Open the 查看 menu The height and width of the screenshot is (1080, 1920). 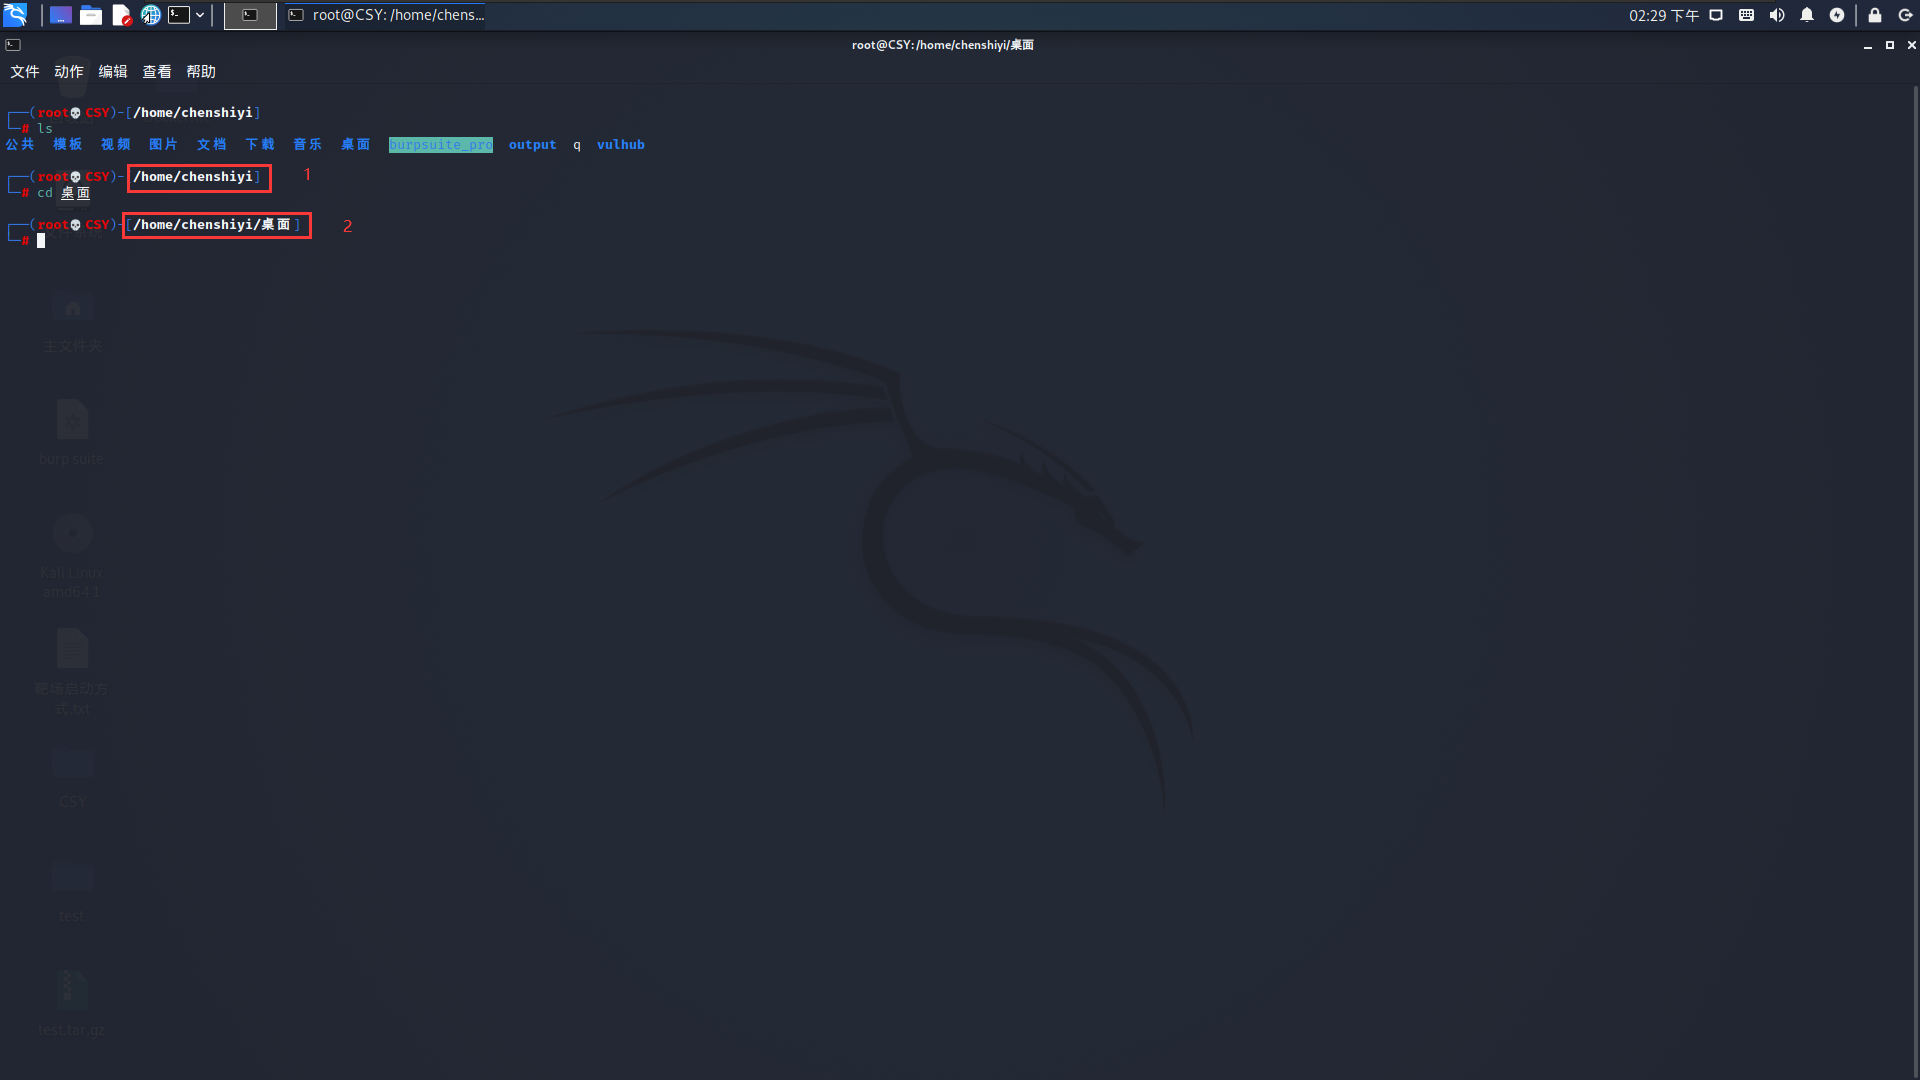click(157, 72)
